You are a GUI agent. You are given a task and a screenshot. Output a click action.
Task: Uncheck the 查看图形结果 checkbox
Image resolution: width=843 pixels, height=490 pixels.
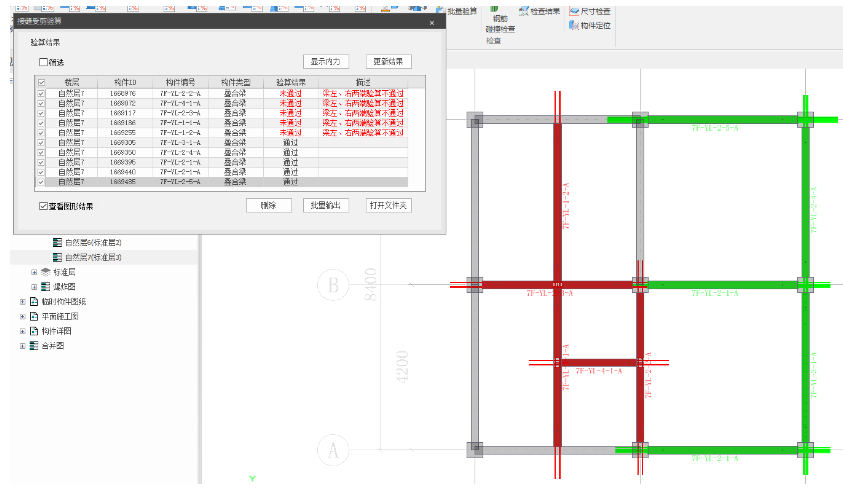42,206
